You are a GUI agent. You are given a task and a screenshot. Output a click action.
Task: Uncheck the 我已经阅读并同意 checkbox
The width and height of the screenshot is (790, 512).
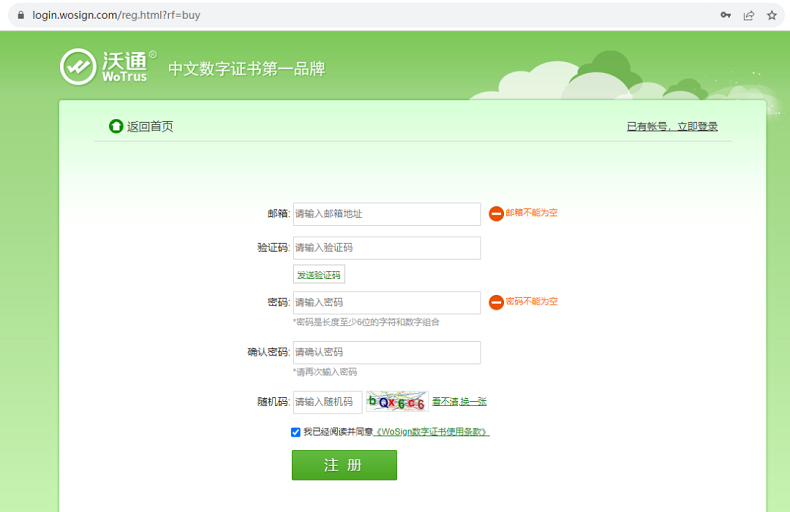pos(296,433)
